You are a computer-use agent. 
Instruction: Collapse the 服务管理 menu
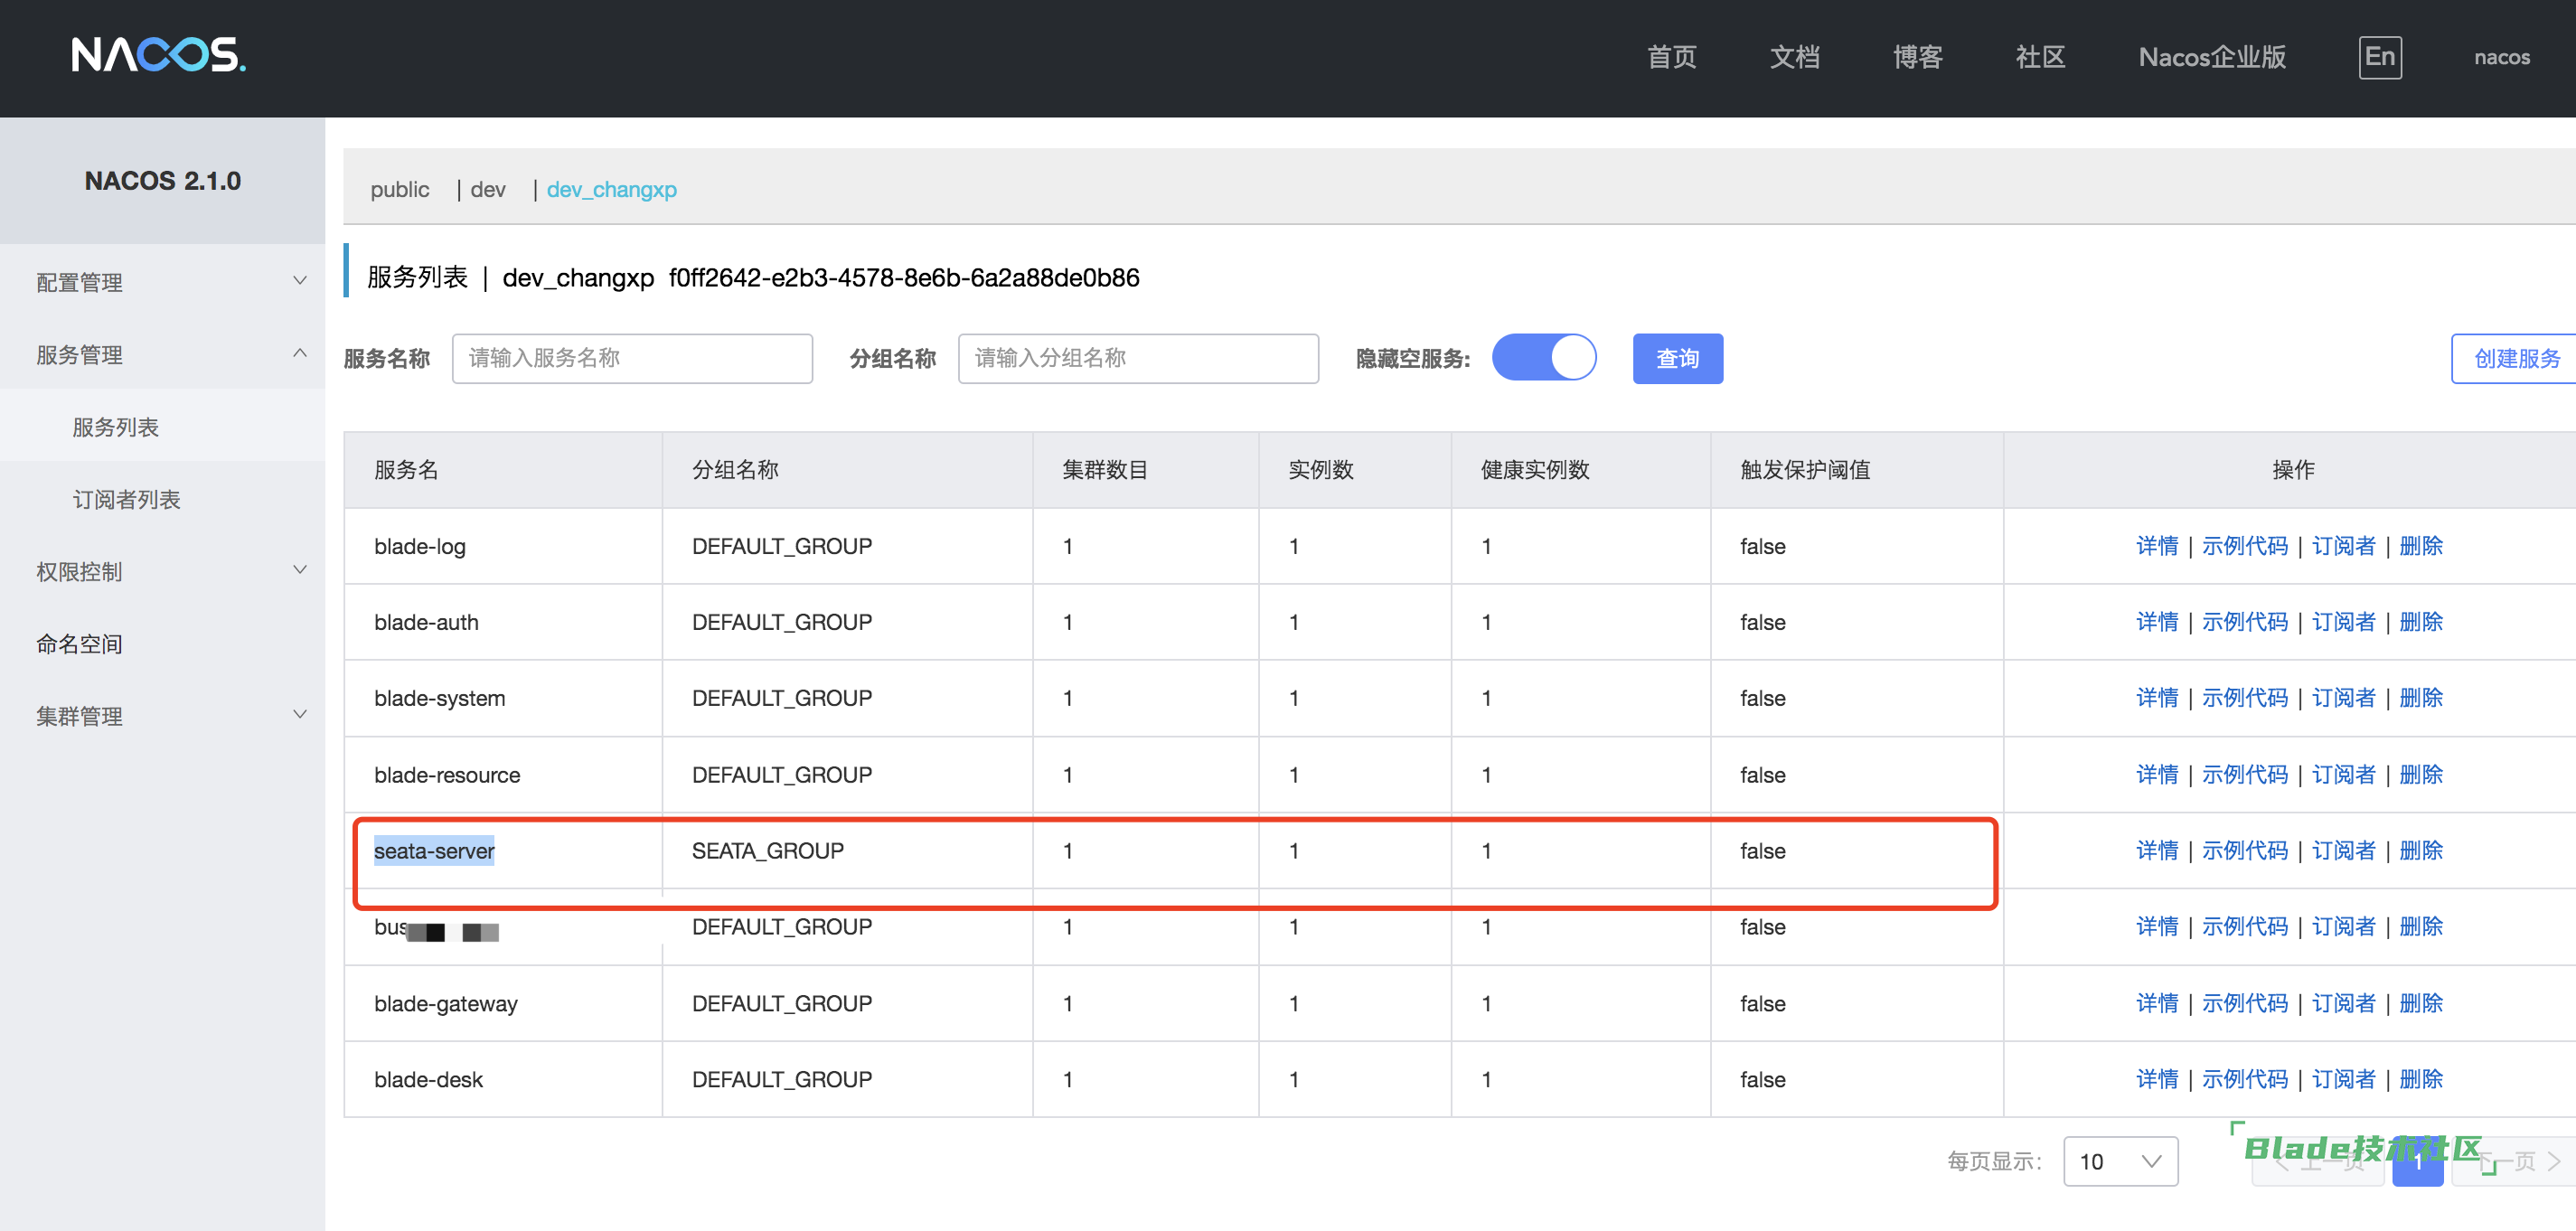tap(162, 354)
